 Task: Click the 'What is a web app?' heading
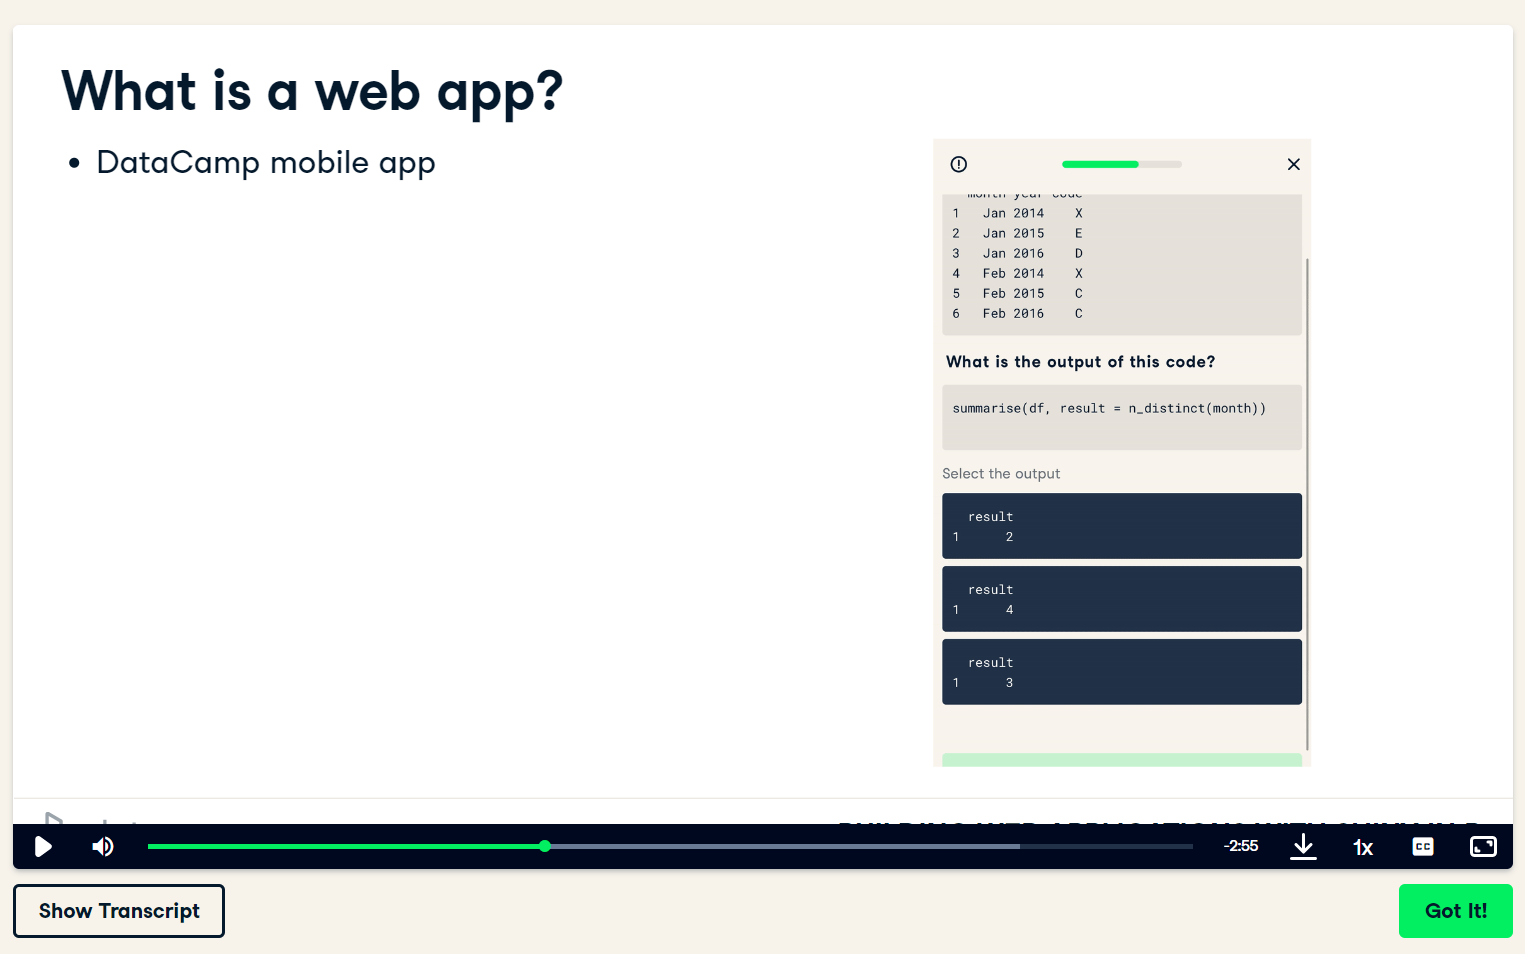[312, 92]
